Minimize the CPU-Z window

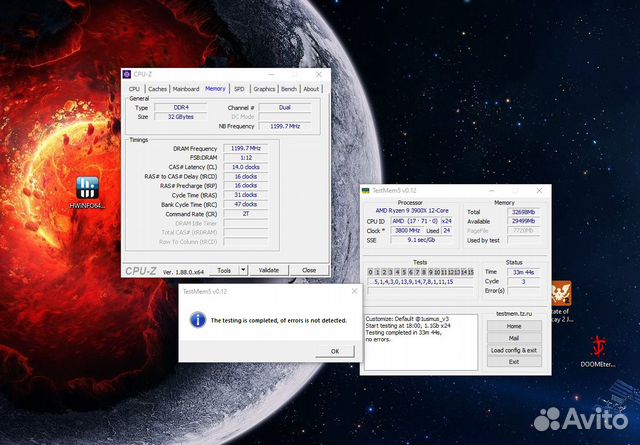click(271, 74)
